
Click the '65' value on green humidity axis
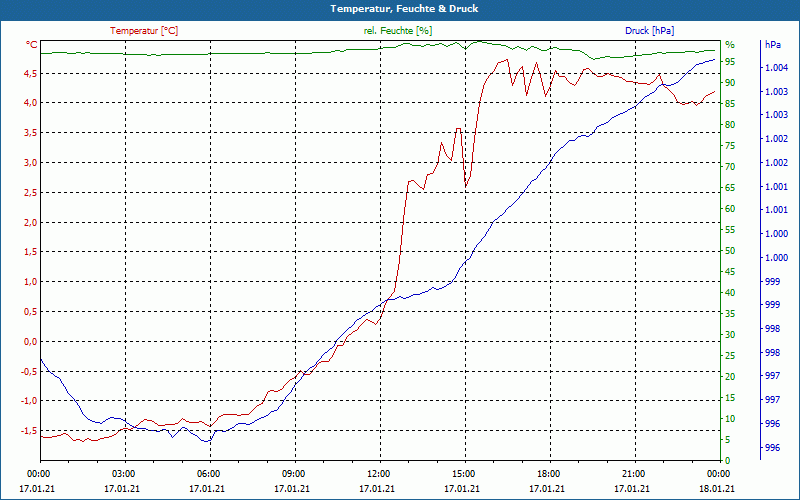[730, 188]
